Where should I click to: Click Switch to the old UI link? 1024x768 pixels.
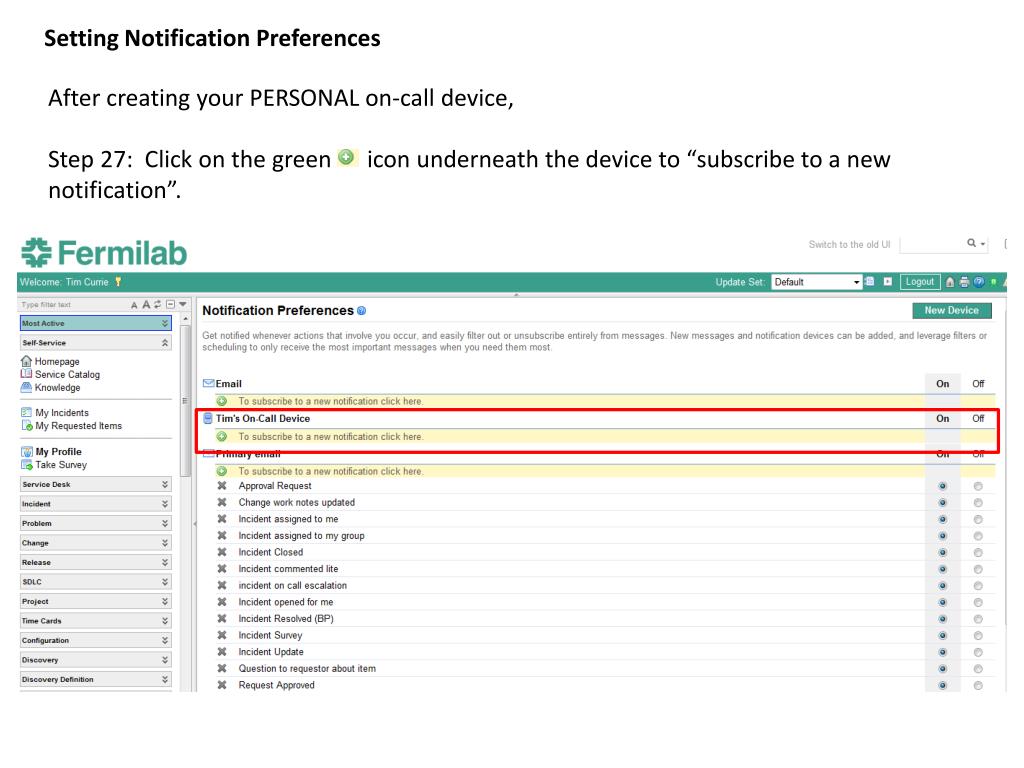[x=849, y=244]
